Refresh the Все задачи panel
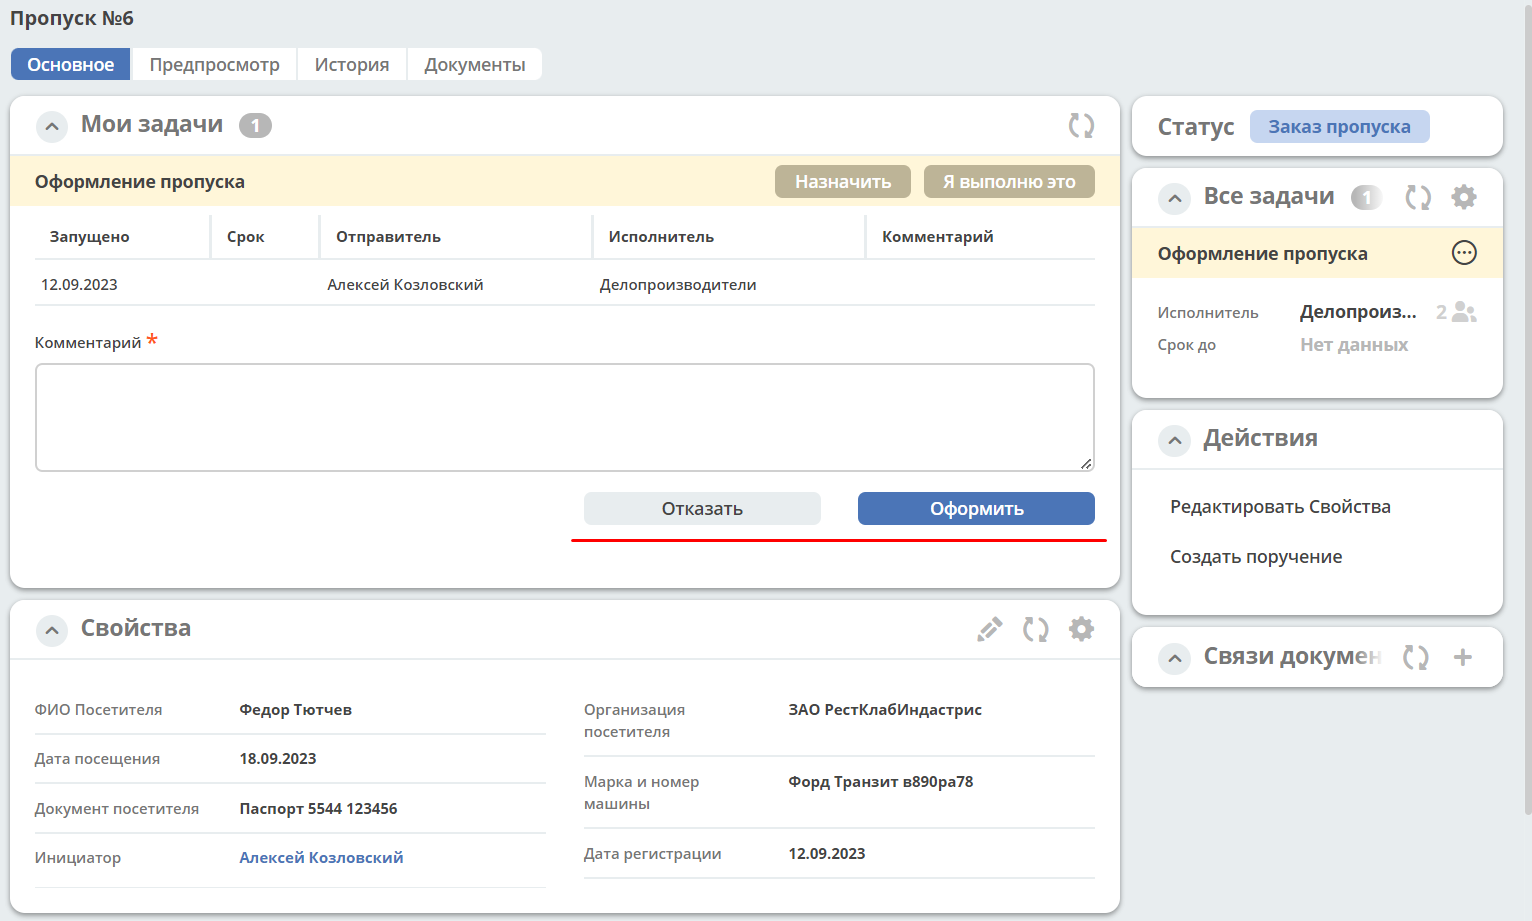 (1418, 197)
